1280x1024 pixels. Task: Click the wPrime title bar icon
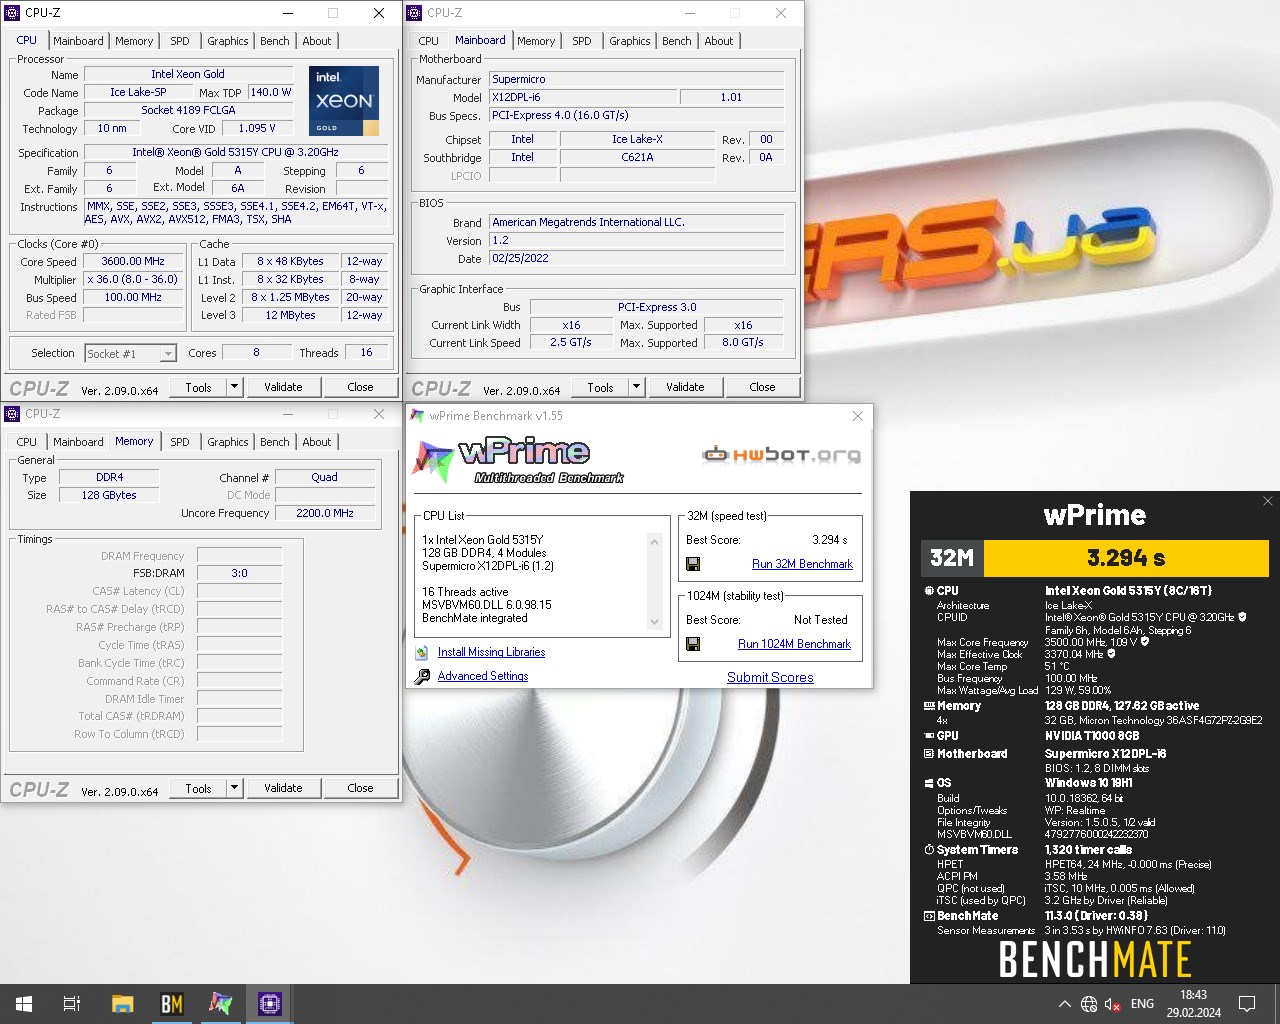[417, 416]
